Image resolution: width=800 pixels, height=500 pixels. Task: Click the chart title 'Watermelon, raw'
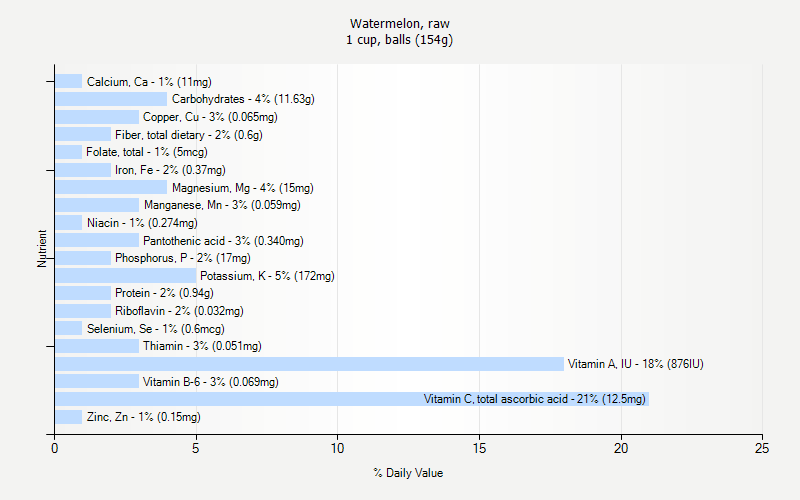point(399,24)
